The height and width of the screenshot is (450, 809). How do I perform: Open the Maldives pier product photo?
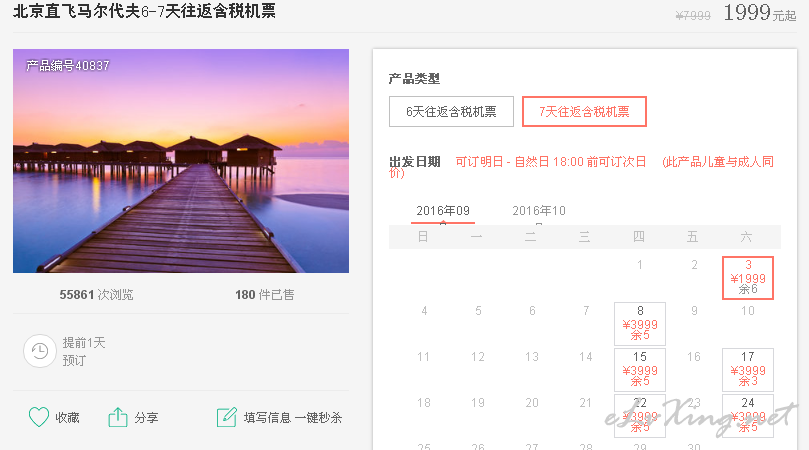pyautogui.click(x=181, y=161)
